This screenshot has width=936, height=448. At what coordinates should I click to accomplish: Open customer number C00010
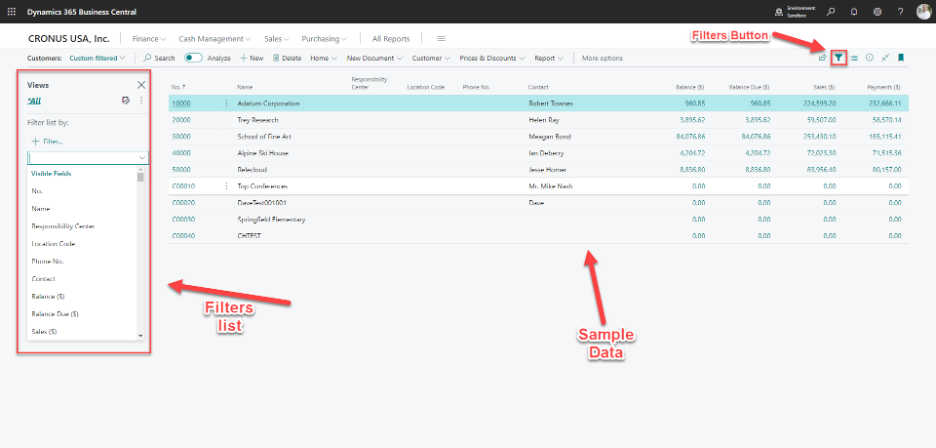[183, 186]
